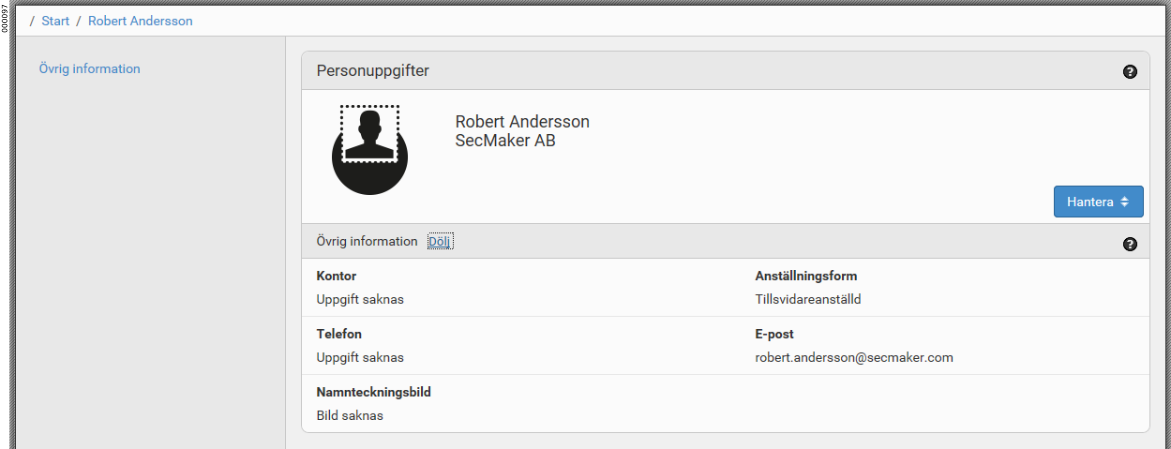Select Övrig information in the left sidebar
The height and width of the screenshot is (449, 1171).
point(89,69)
